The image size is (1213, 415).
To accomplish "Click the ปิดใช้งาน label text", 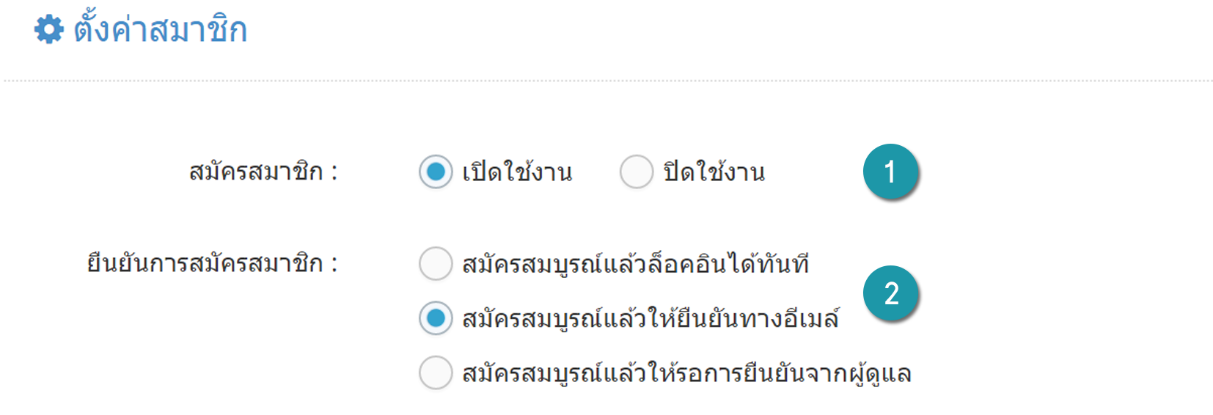I will tap(714, 173).
